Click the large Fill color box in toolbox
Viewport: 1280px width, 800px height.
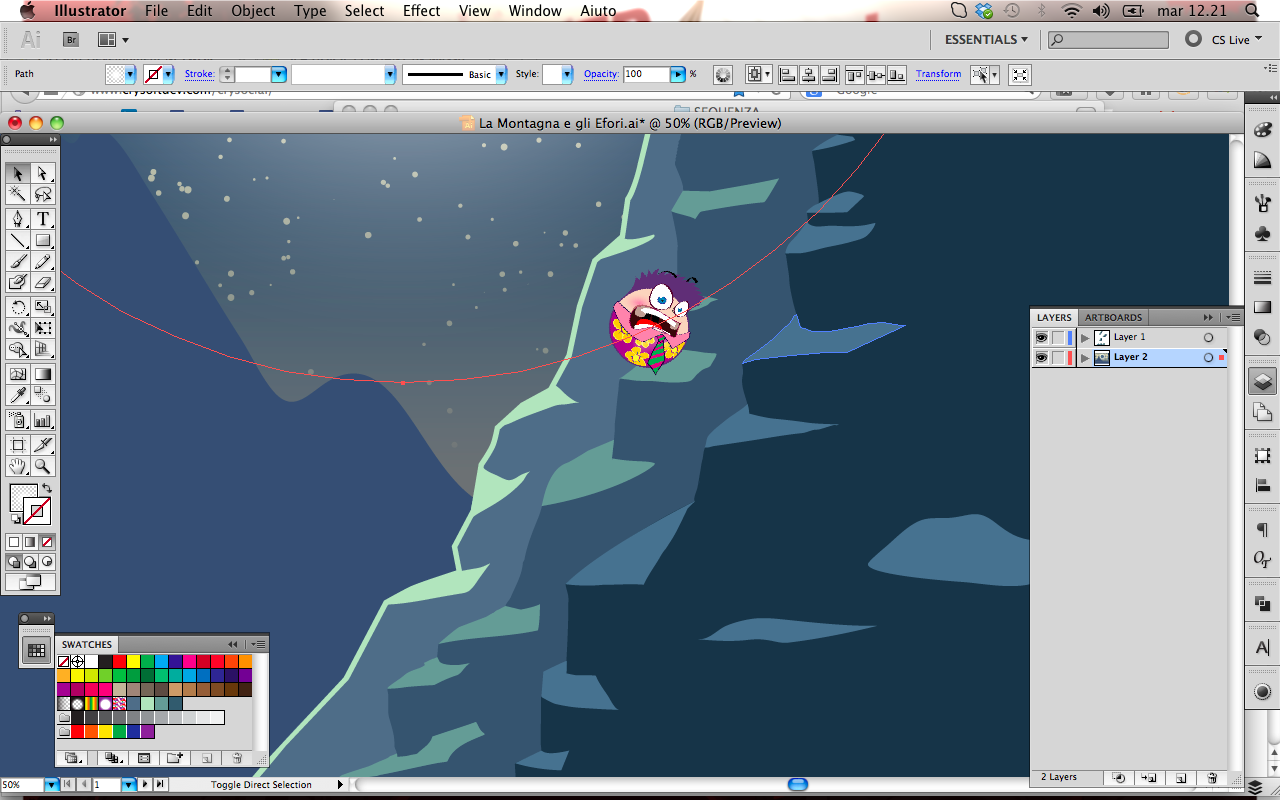tap(23, 498)
